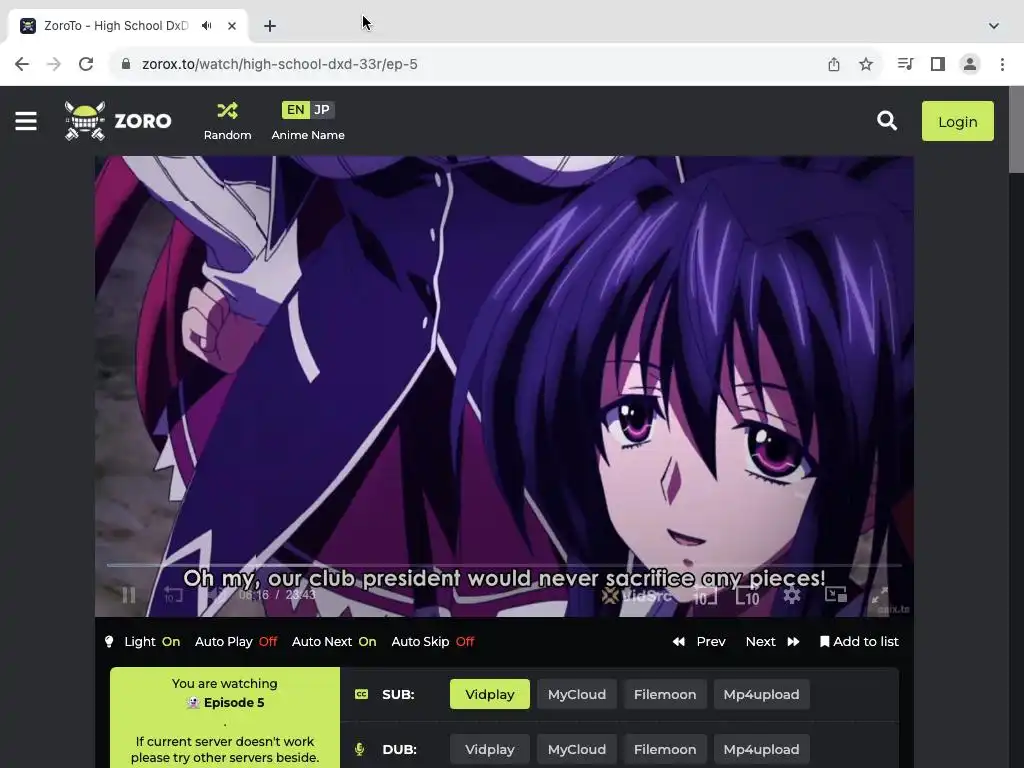Mute the tab via speaker icon
The image size is (1024, 768).
click(x=206, y=25)
